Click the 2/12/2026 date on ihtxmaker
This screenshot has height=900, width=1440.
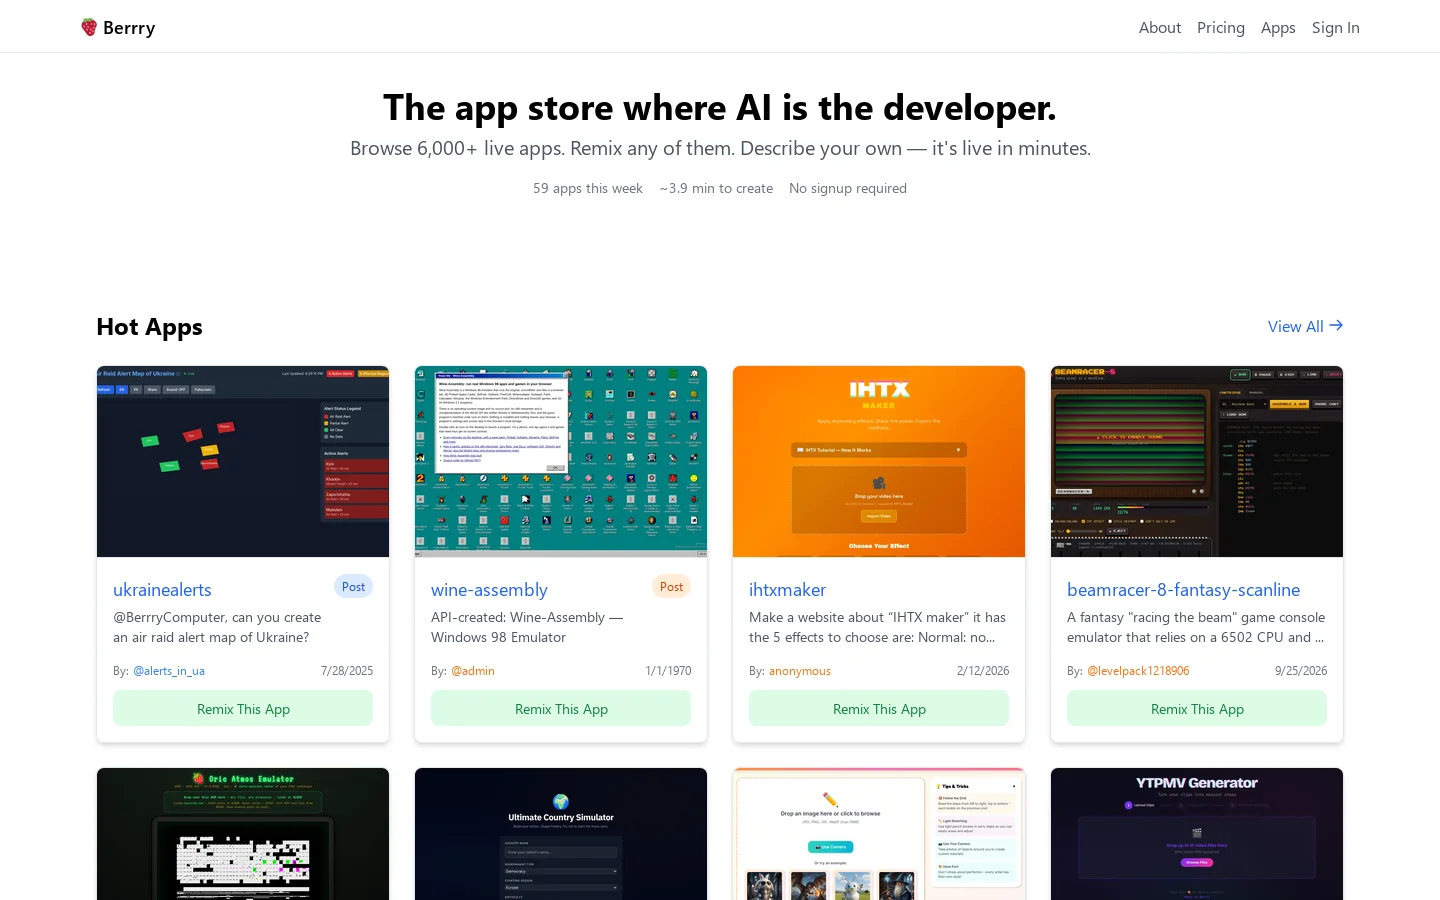pyautogui.click(x=983, y=671)
